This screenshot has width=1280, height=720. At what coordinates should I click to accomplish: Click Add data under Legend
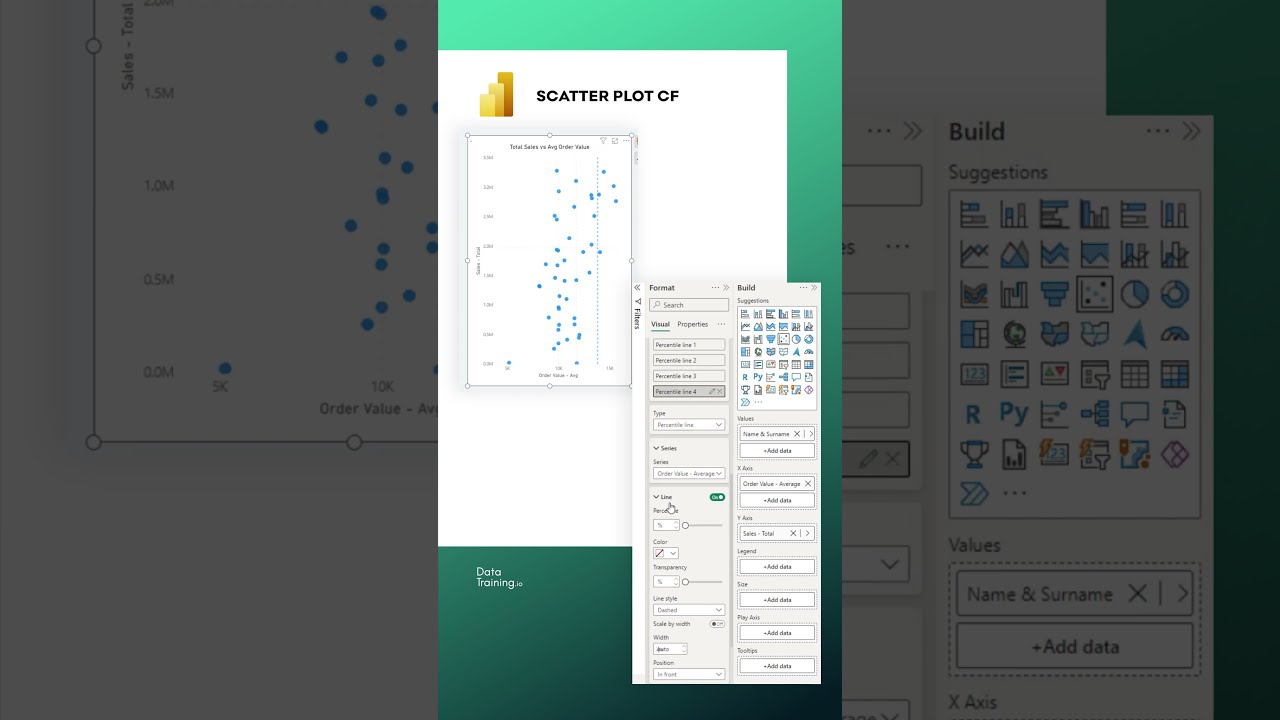[x=777, y=567]
